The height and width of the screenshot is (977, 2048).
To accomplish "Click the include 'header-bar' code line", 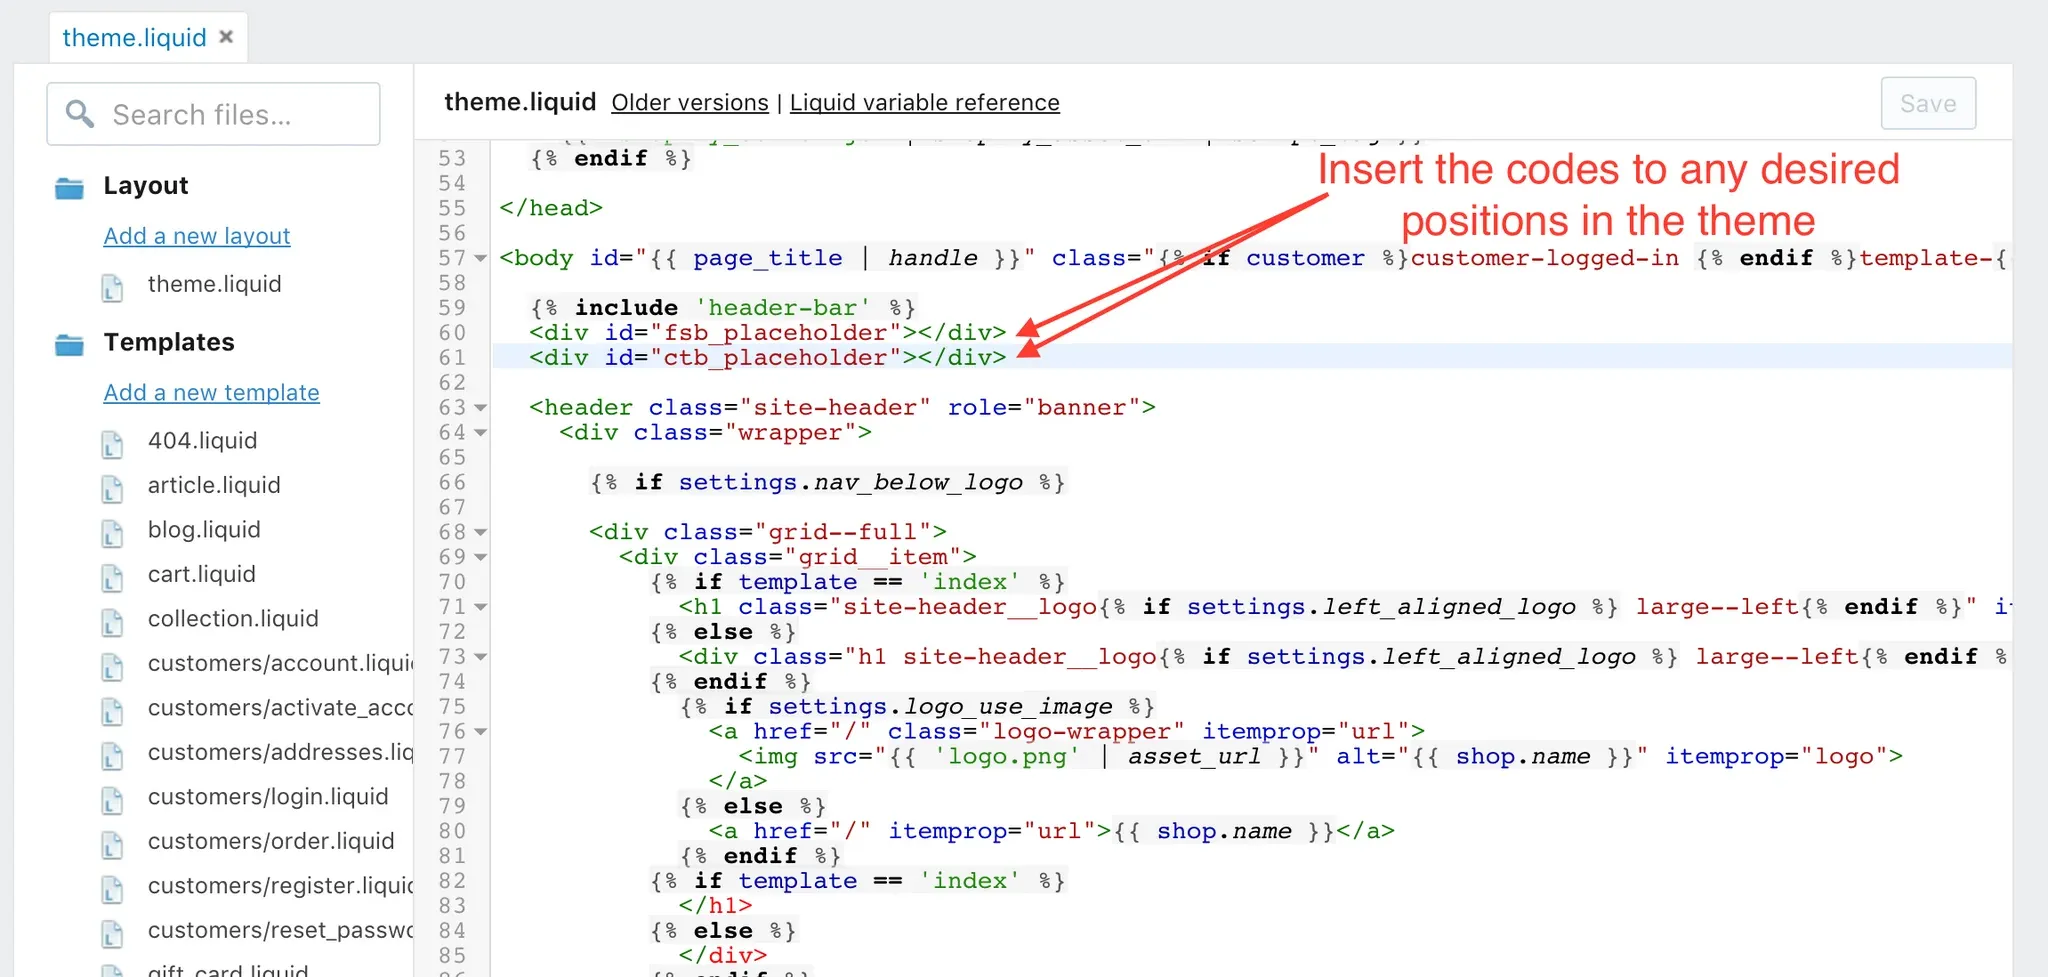I will point(723,307).
